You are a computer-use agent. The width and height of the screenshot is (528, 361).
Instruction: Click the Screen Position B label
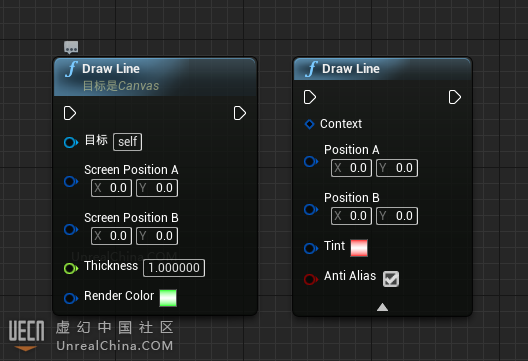[131, 218]
